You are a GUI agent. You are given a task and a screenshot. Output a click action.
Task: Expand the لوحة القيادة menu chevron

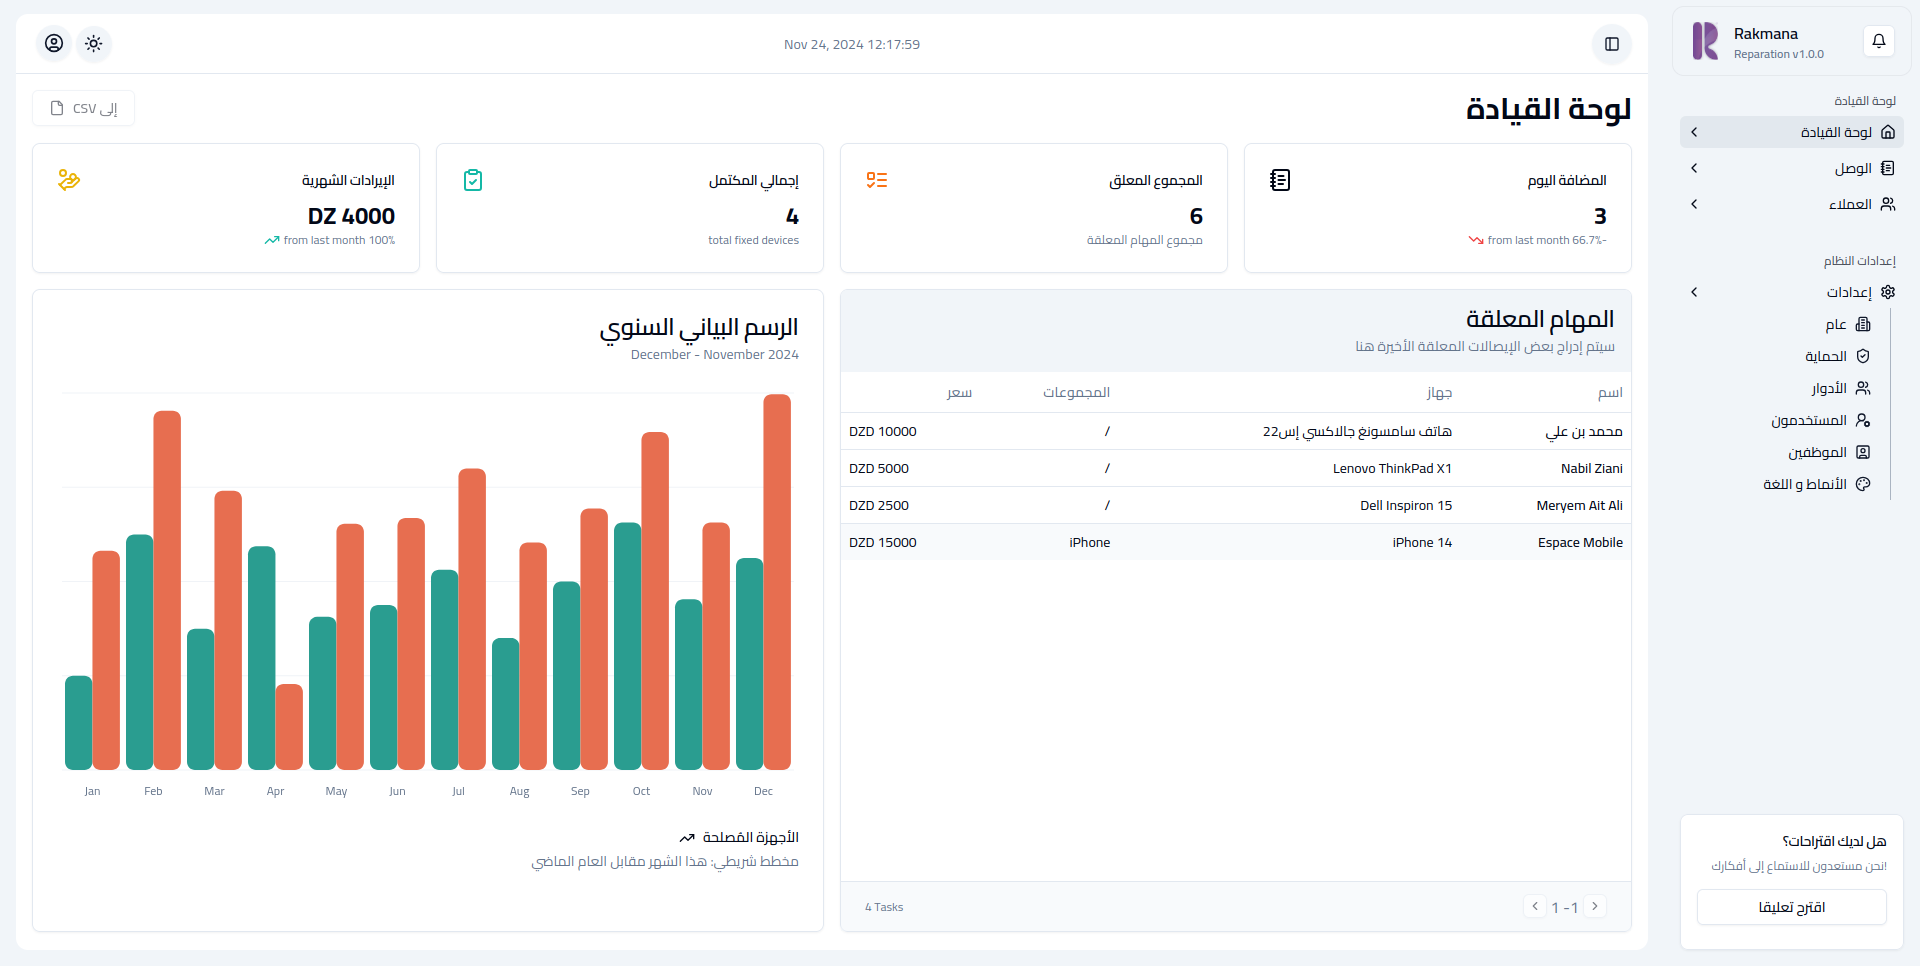[x=1694, y=132]
